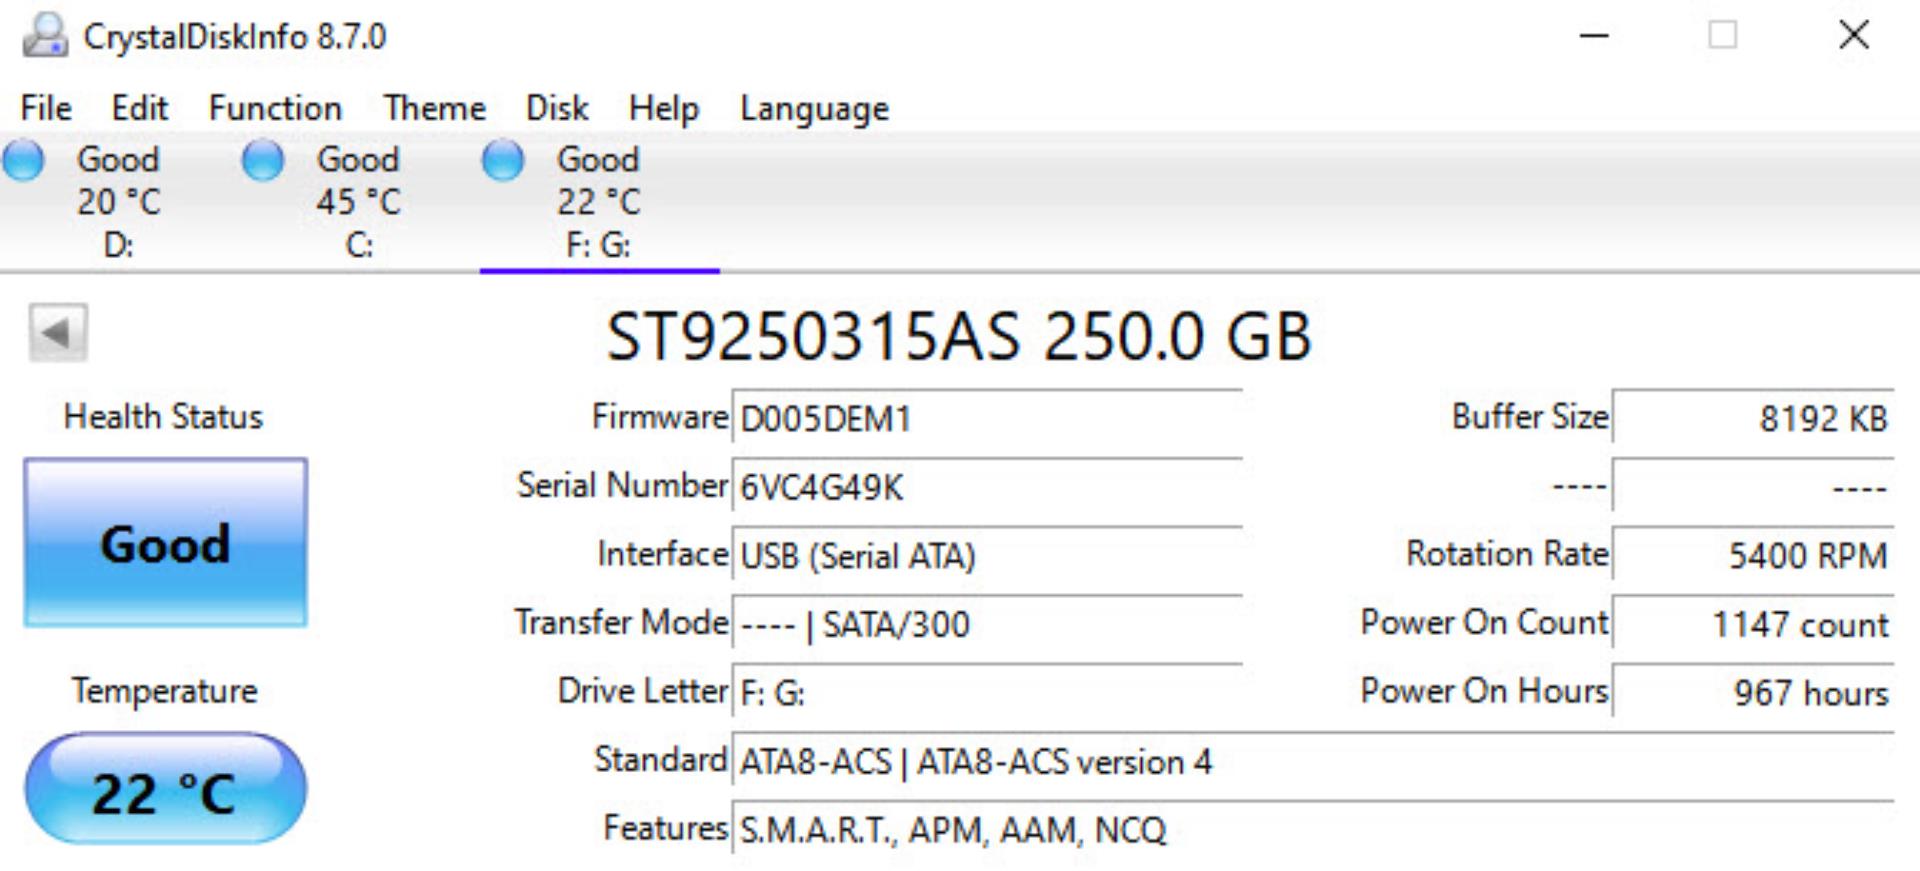Click the Transfer Mode field SATA/300
The height and width of the screenshot is (871, 1920).
click(x=987, y=624)
